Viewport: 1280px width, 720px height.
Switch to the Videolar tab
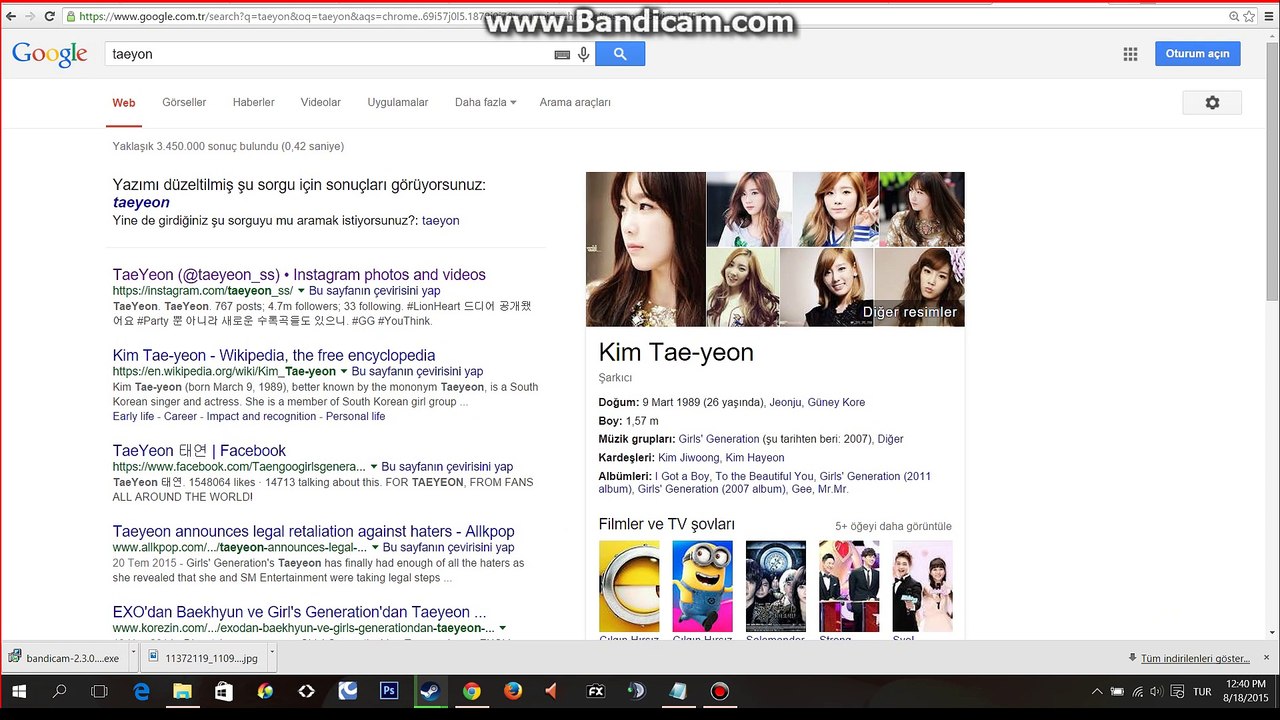(321, 102)
